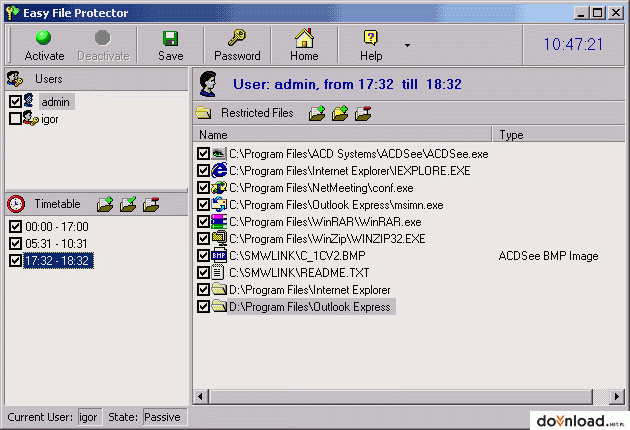Click the Restricted Files folder header icon
Image resolution: width=630 pixels, height=430 pixels.
[x=203, y=113]
